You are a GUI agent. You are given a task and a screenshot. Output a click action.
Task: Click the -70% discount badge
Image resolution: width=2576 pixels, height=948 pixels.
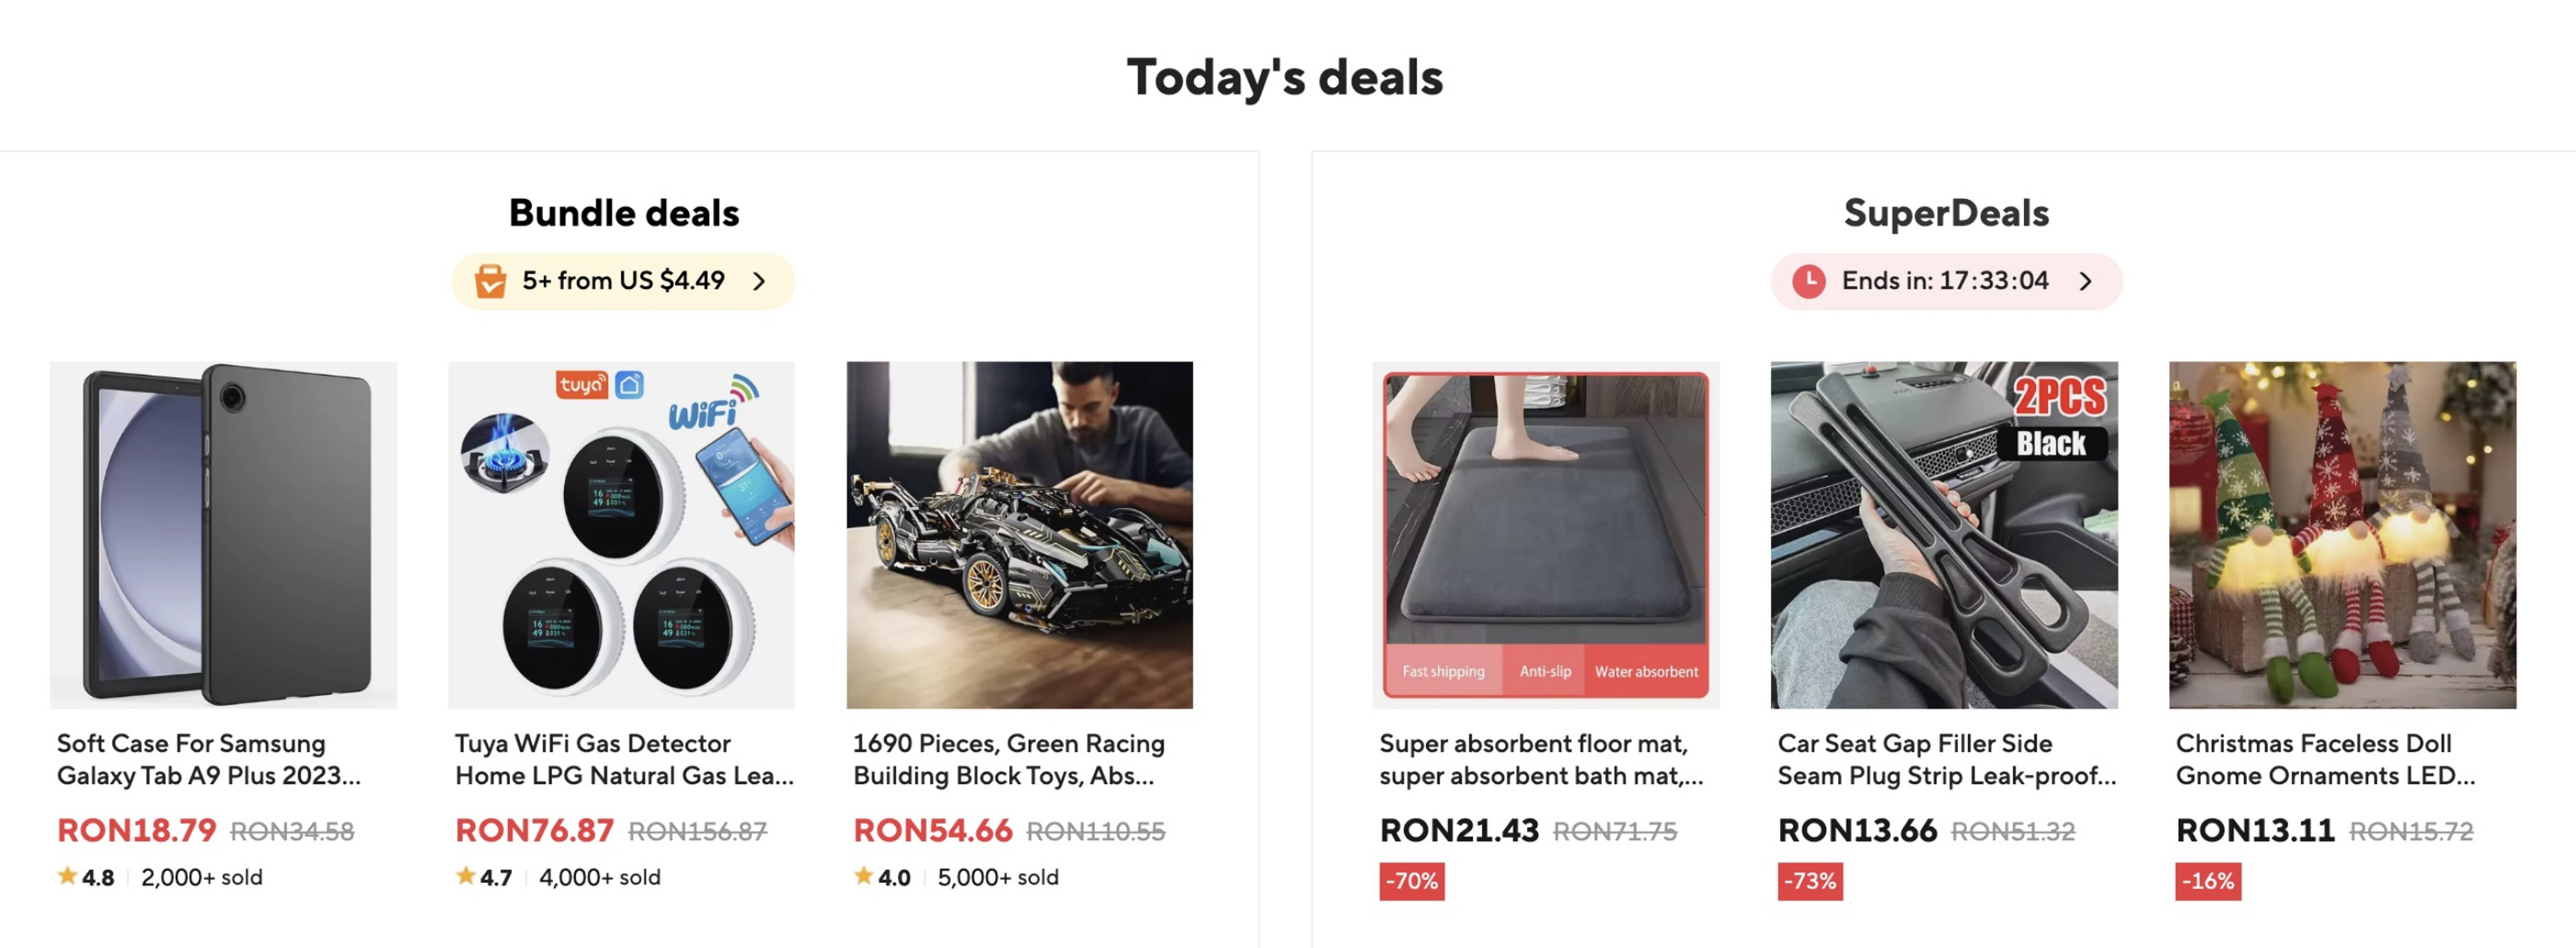(1411, 881)
